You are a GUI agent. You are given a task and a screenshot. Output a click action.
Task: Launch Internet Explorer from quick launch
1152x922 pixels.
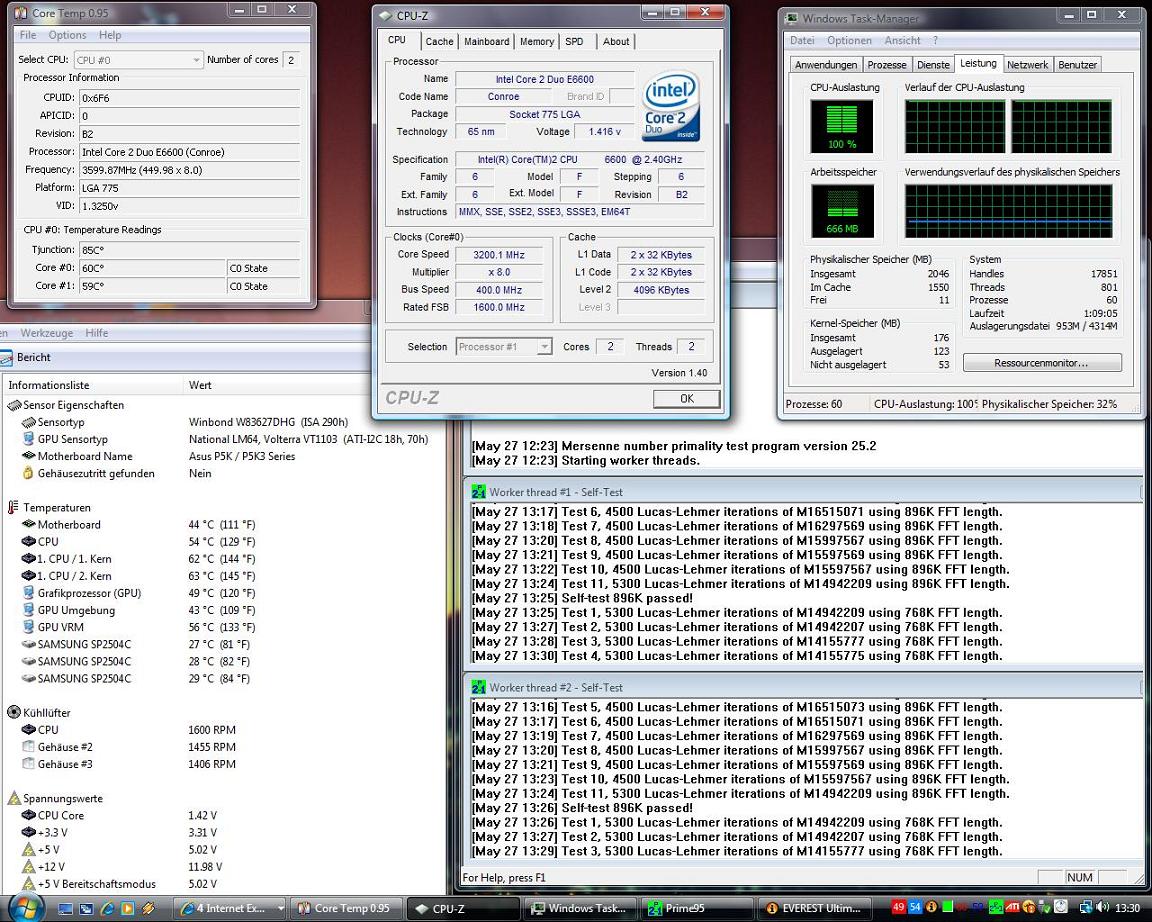[x=107, y=909]
